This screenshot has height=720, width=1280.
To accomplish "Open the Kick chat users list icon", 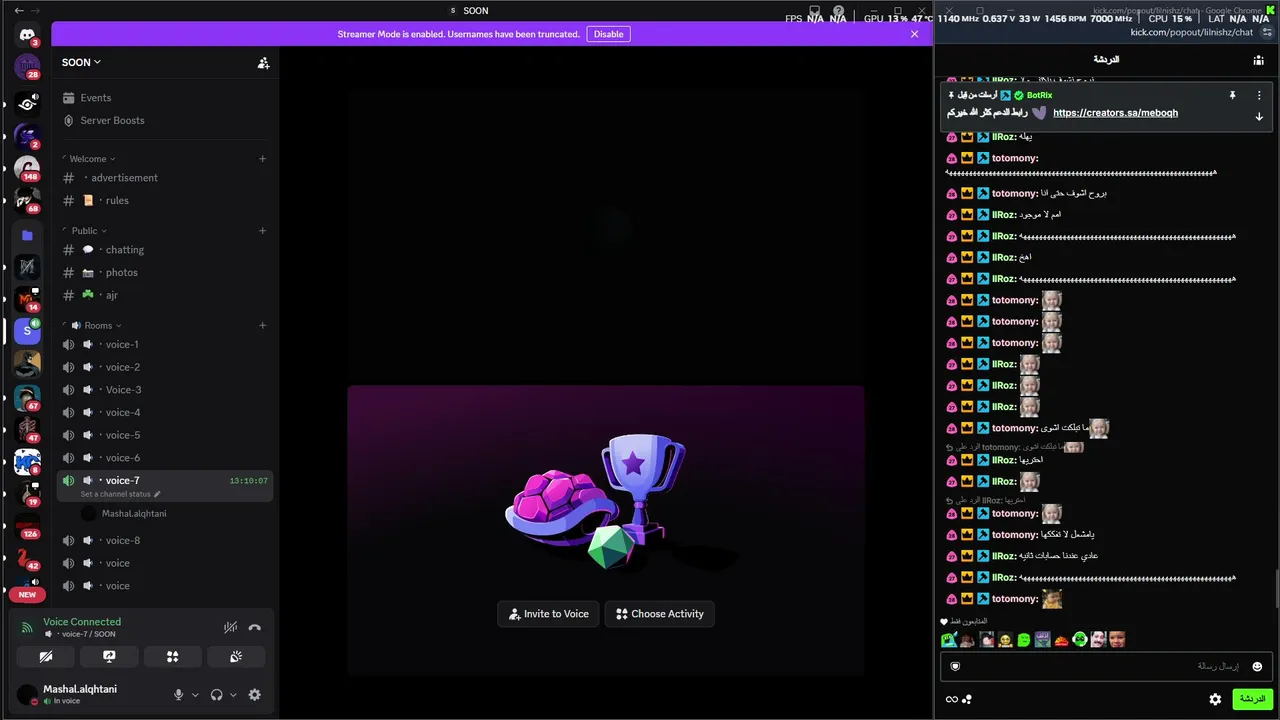I will tap(1258, 60).
